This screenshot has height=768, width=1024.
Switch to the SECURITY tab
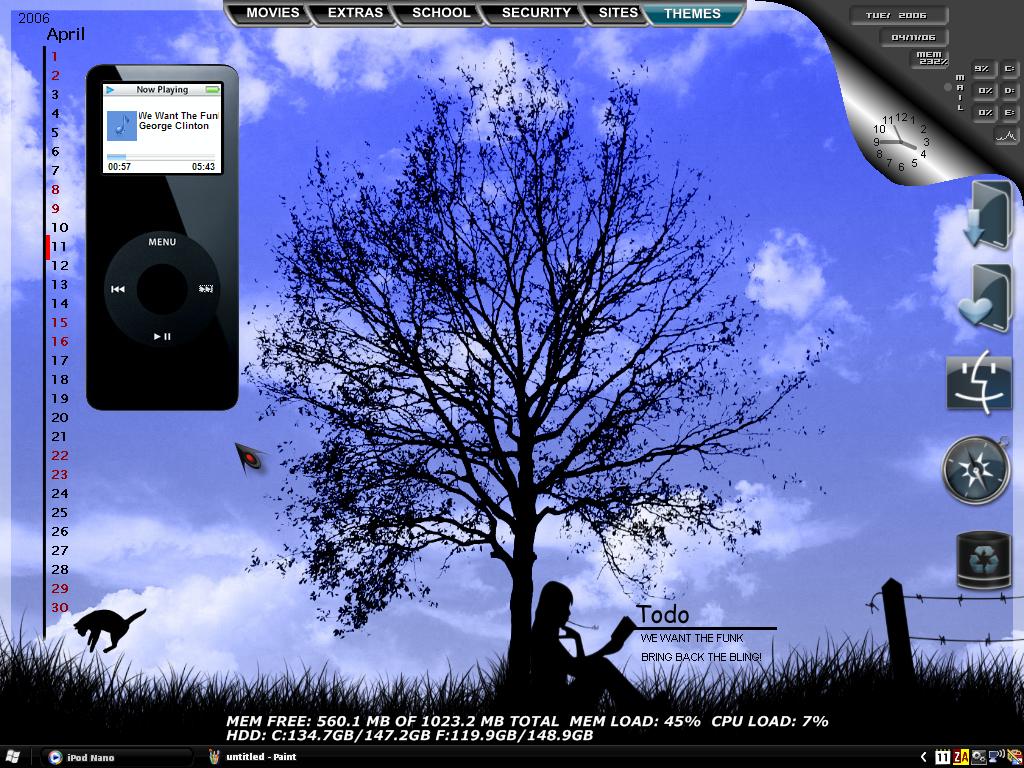[536, 12]
